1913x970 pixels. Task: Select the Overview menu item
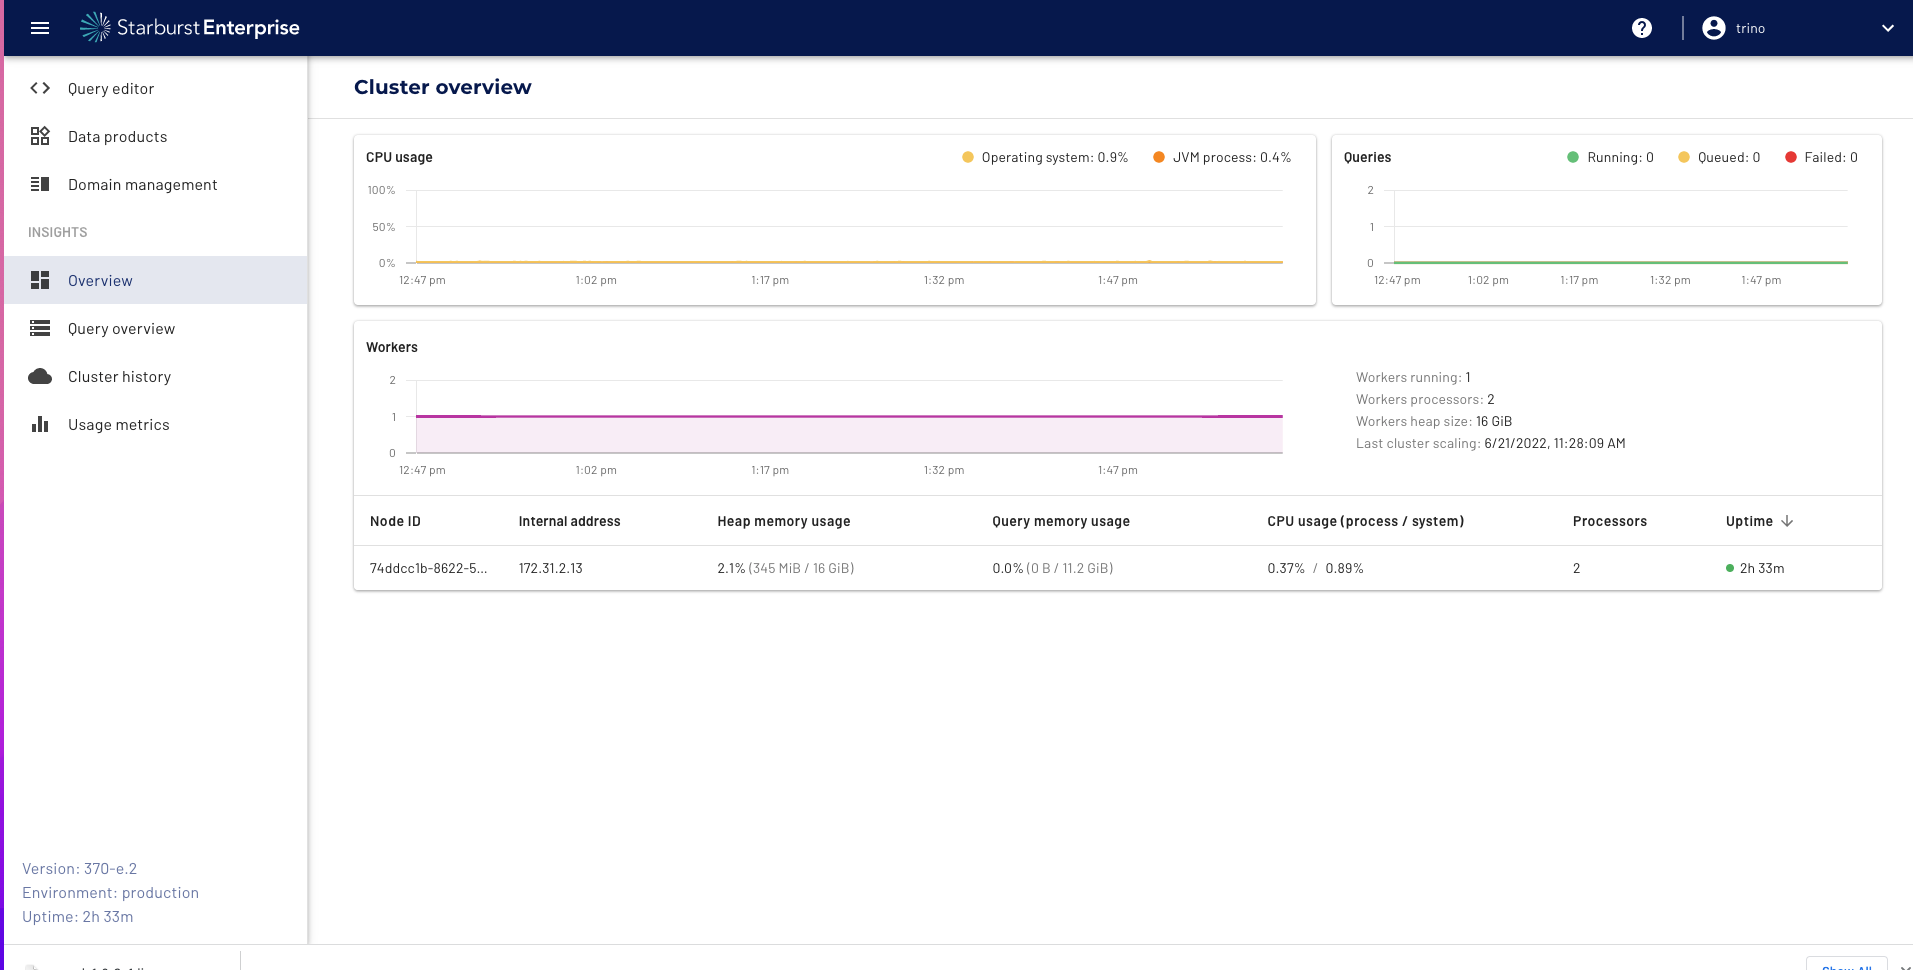[x=156, y=280]
